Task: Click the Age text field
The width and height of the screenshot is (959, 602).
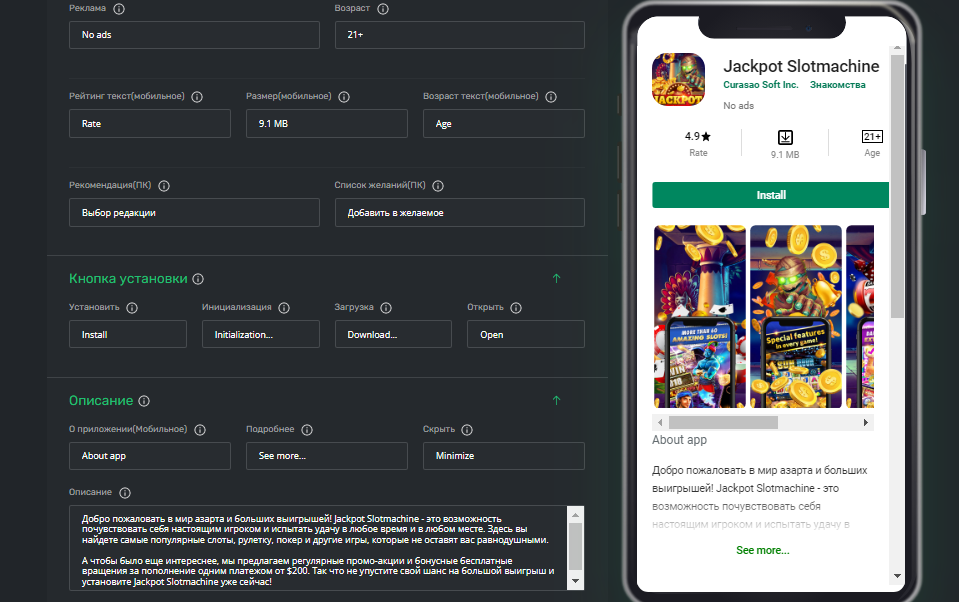Action: point(504,124)
